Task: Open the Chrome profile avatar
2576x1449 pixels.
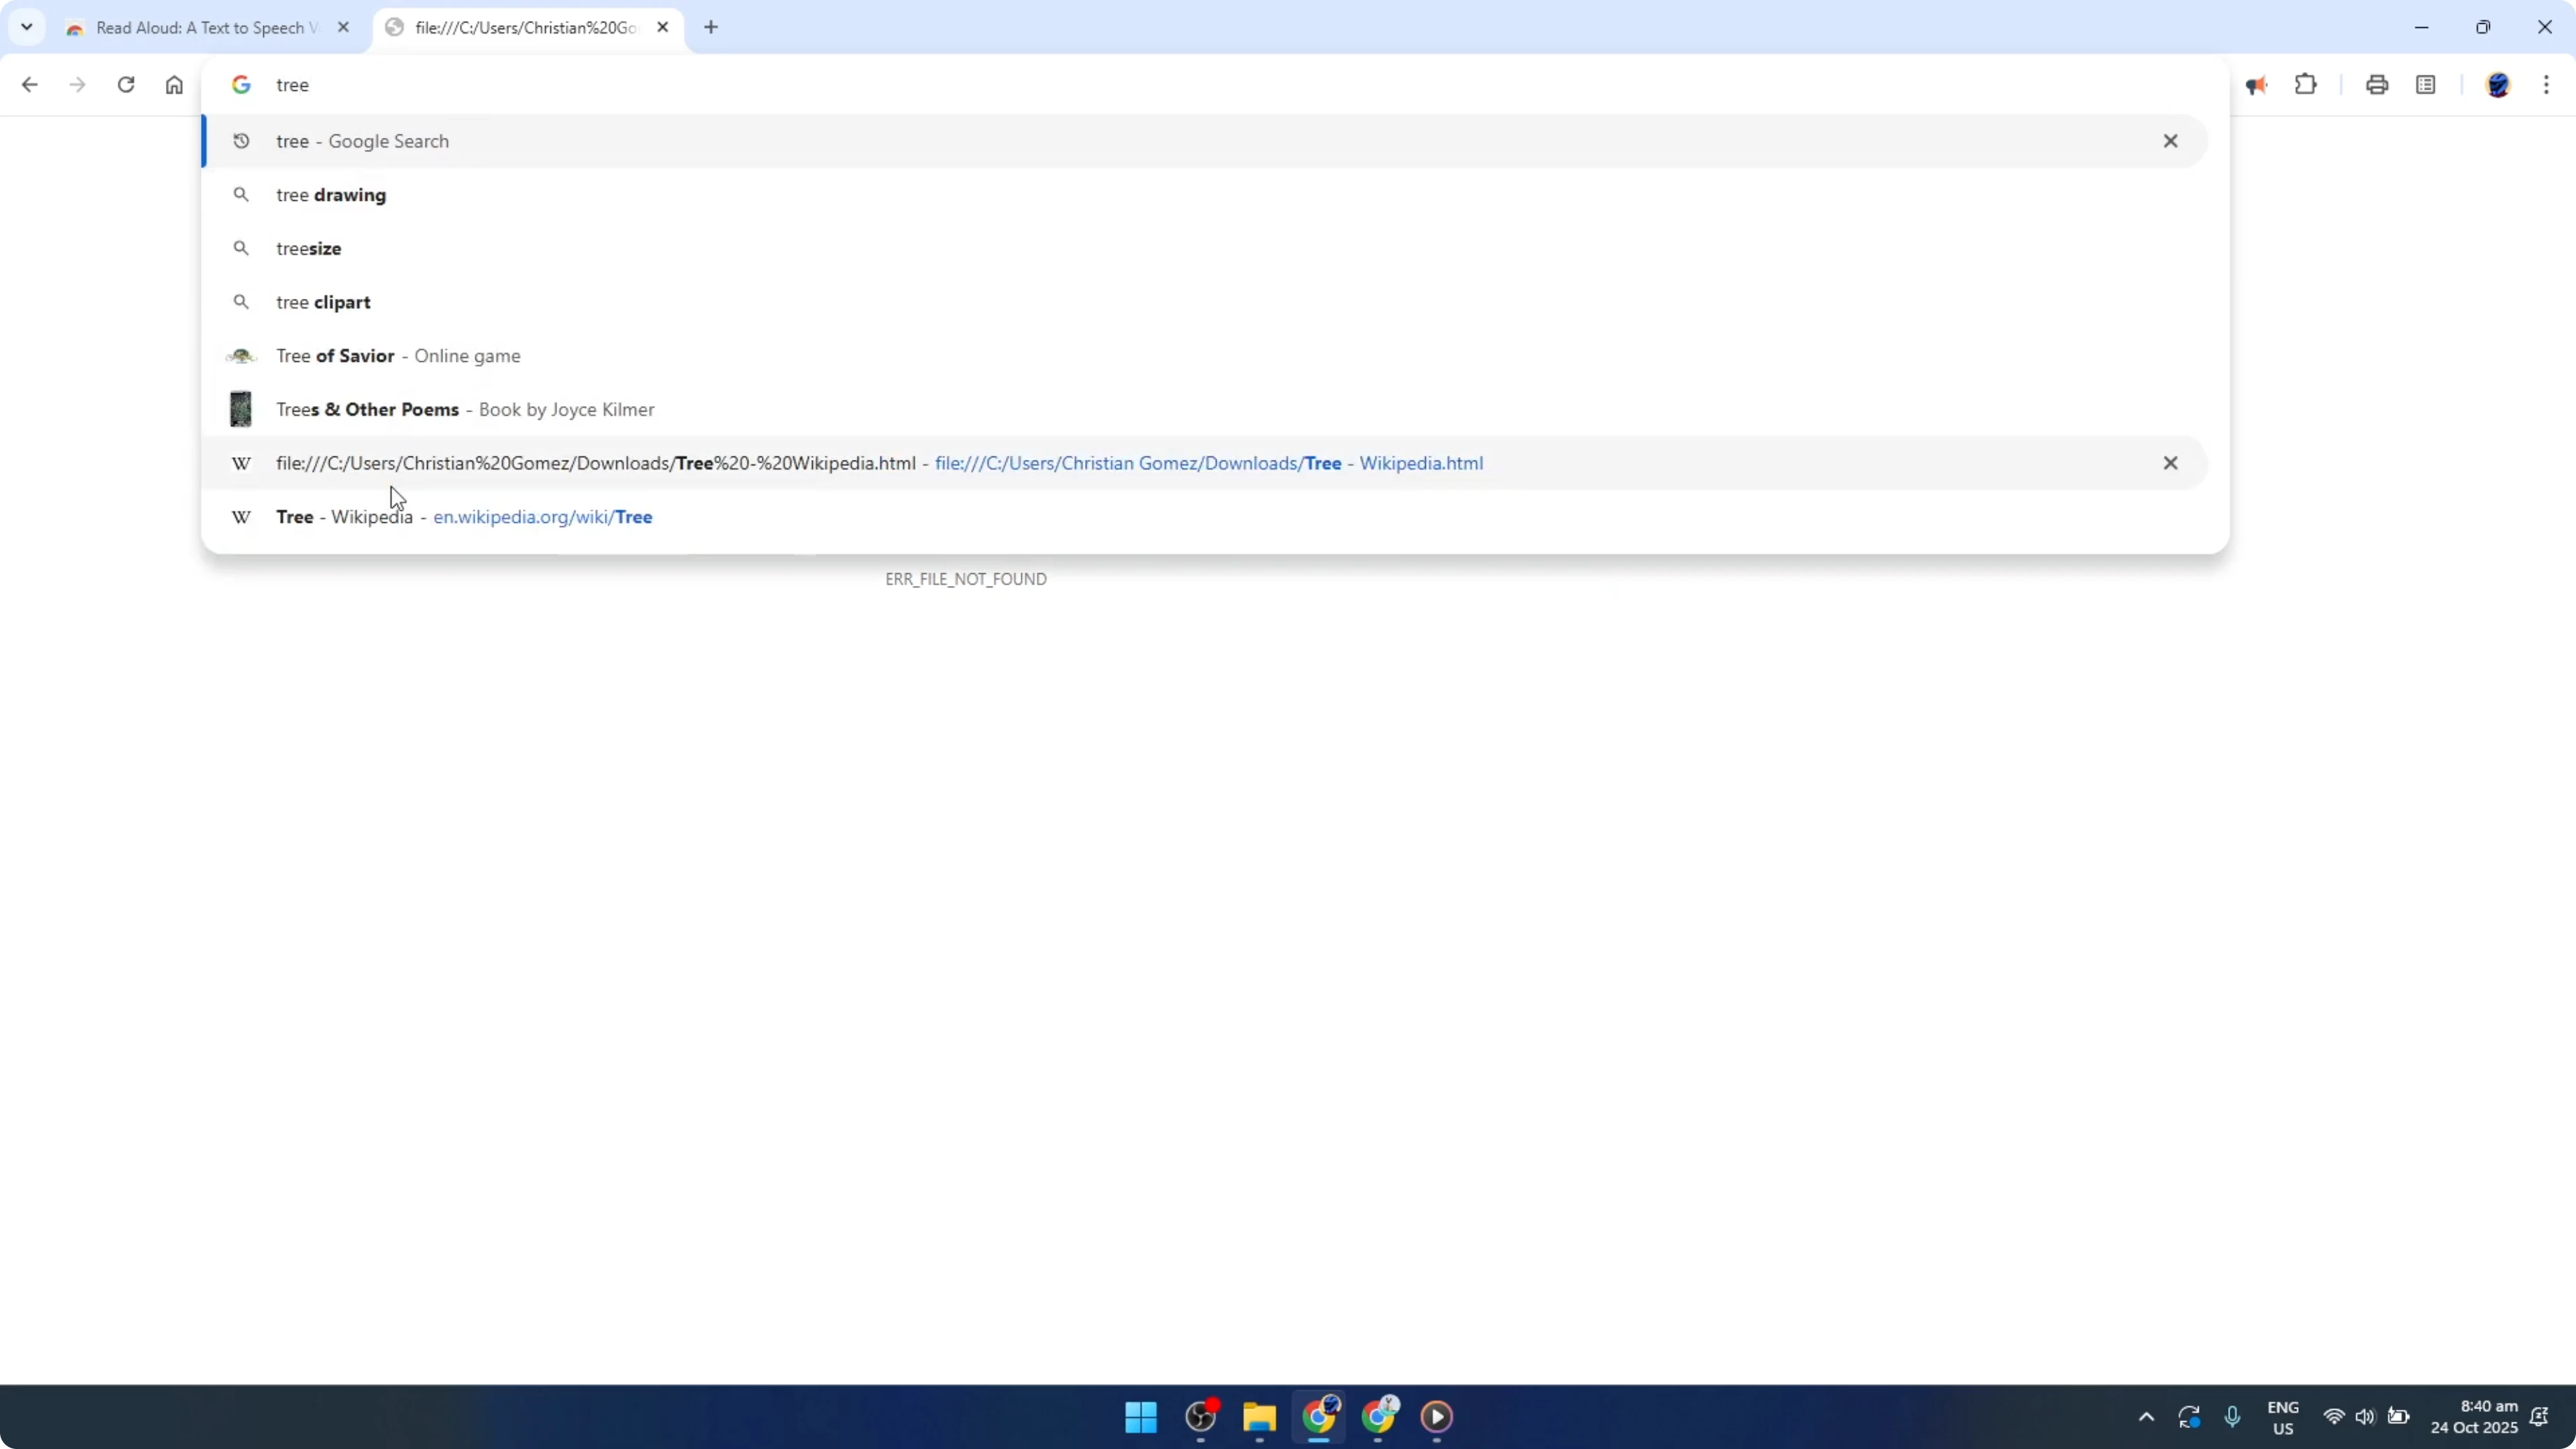Action: 2498,85
